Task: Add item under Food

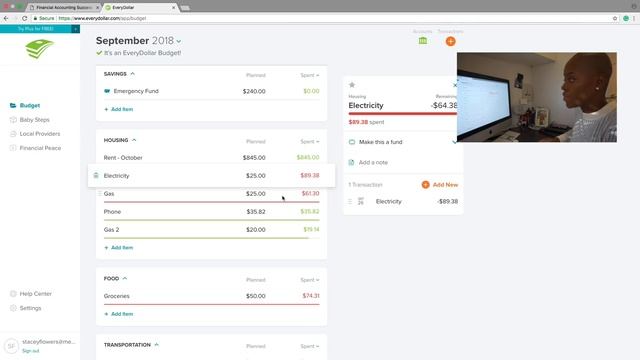Action: 118,314
